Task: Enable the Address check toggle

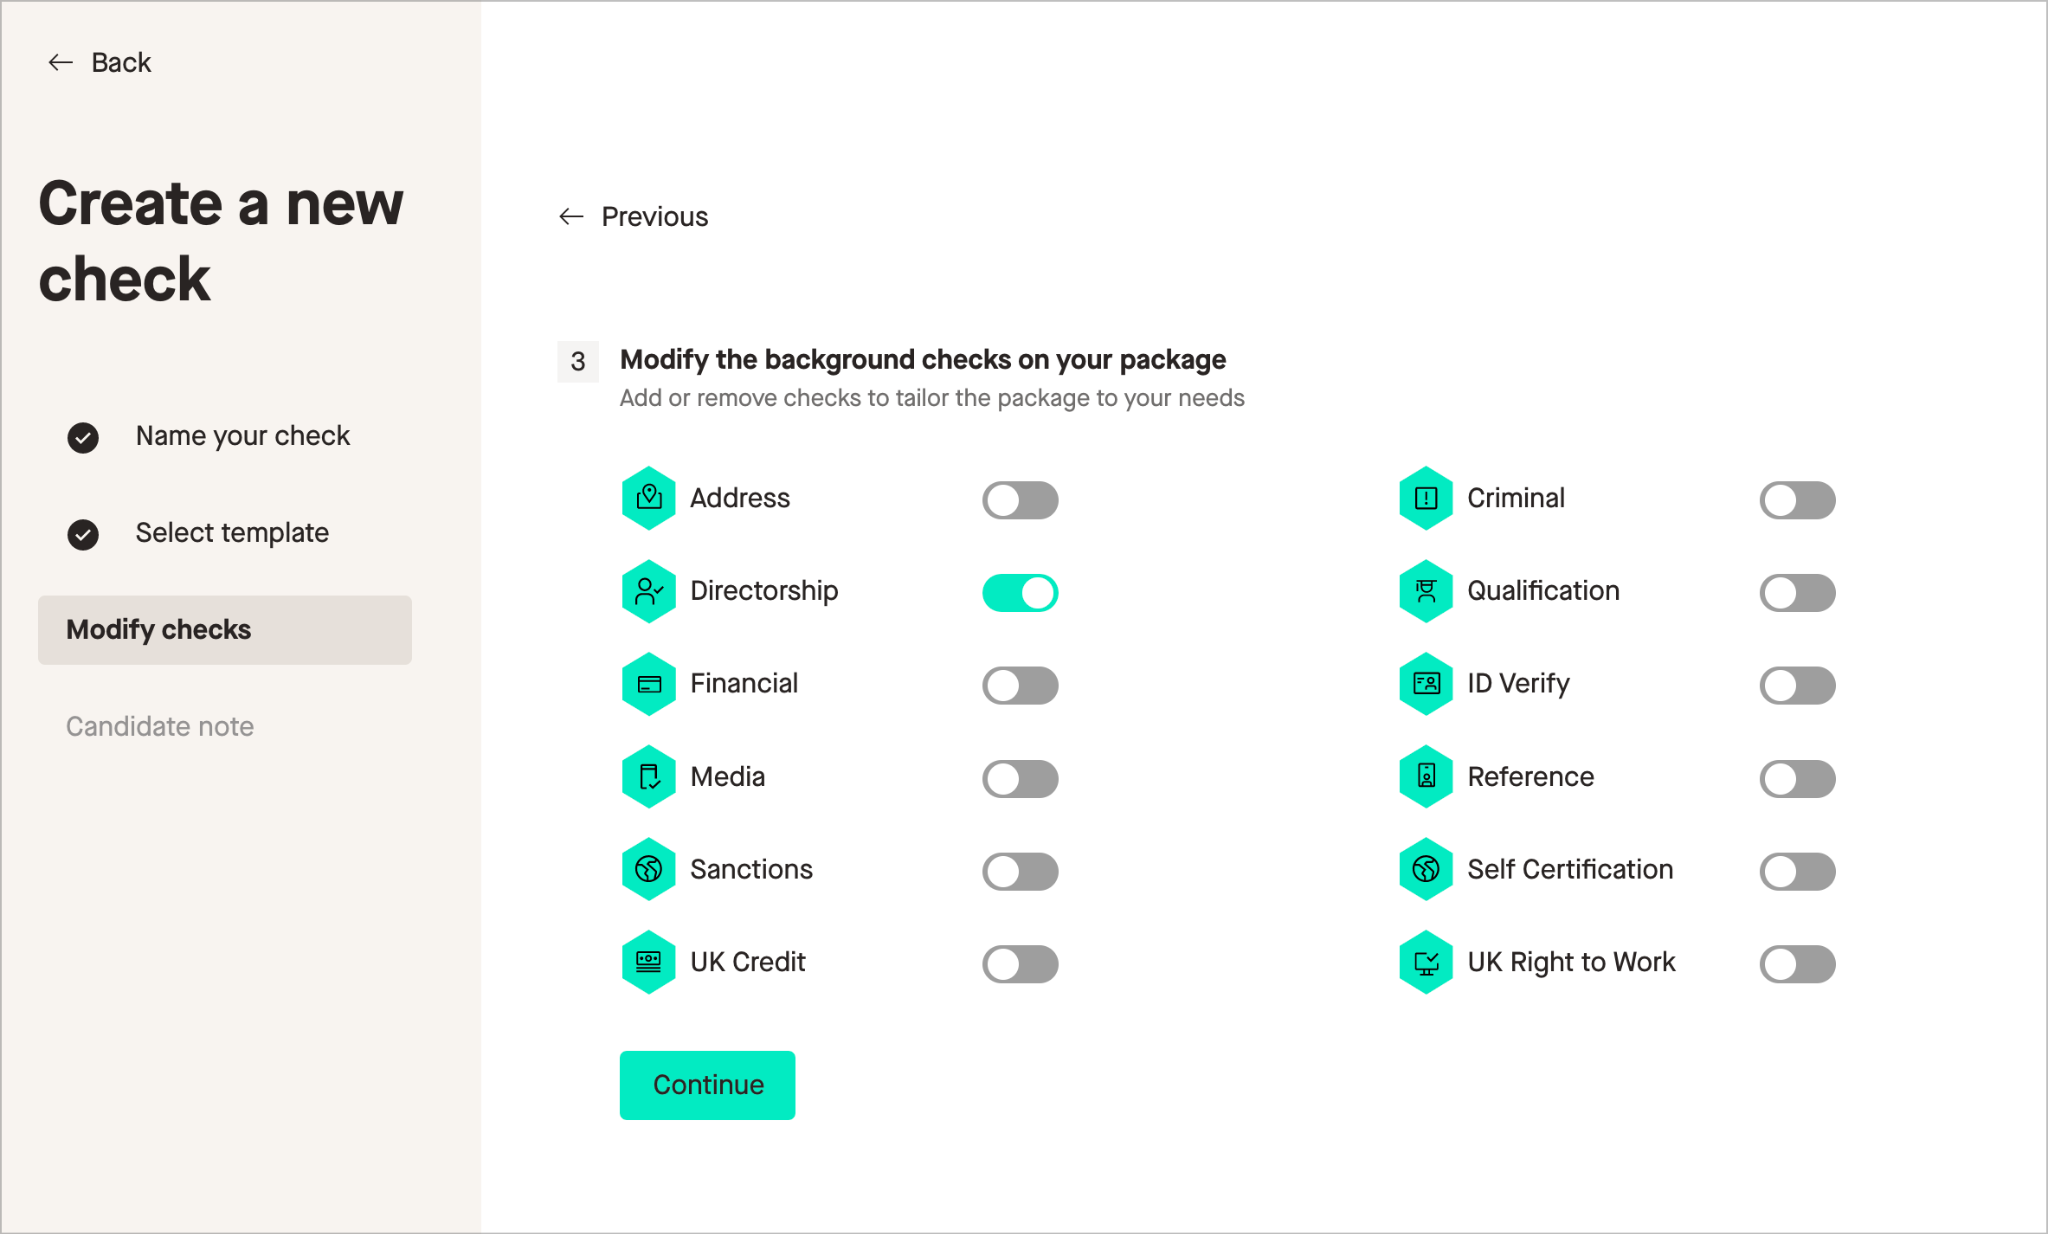Action: 1020,500
